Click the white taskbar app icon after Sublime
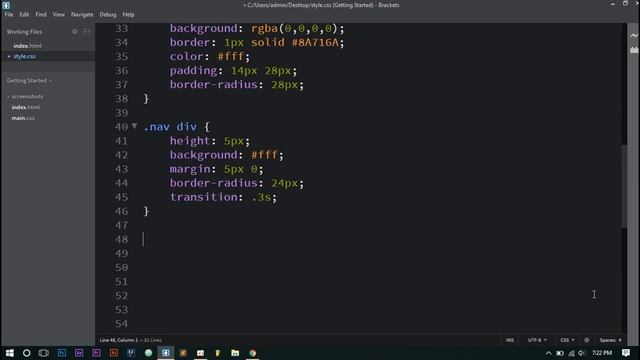Viewport: 640px width, 360px height. point(200,353)
